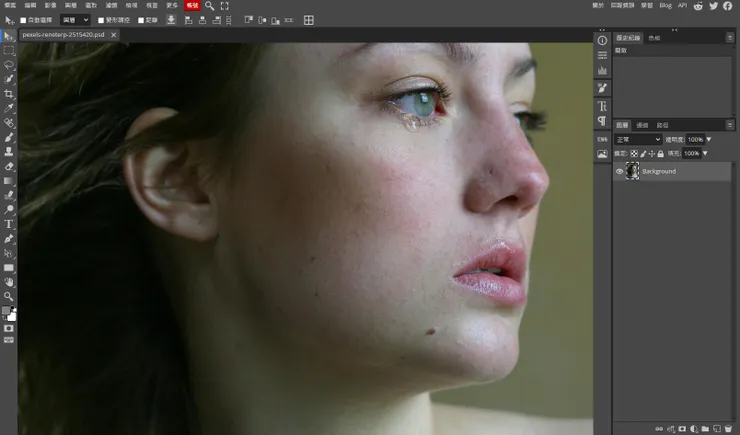Open the API link
740x435 pixels.
pyautogui.click(x=682, y=6)
